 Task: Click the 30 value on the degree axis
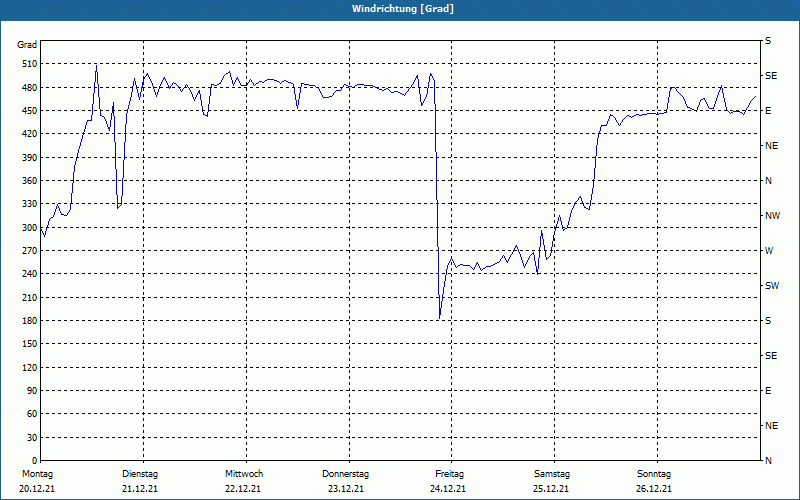pos(32,438)
